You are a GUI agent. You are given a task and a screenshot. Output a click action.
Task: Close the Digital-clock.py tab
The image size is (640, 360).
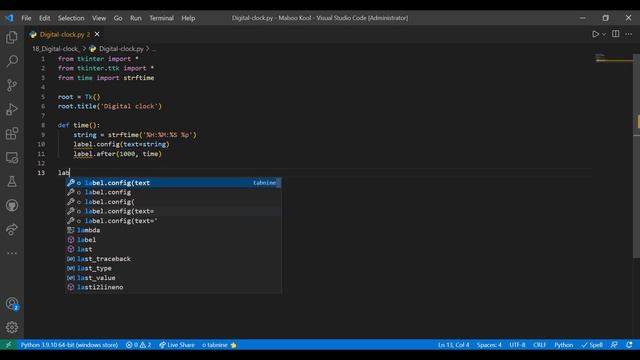coord(97,34)
